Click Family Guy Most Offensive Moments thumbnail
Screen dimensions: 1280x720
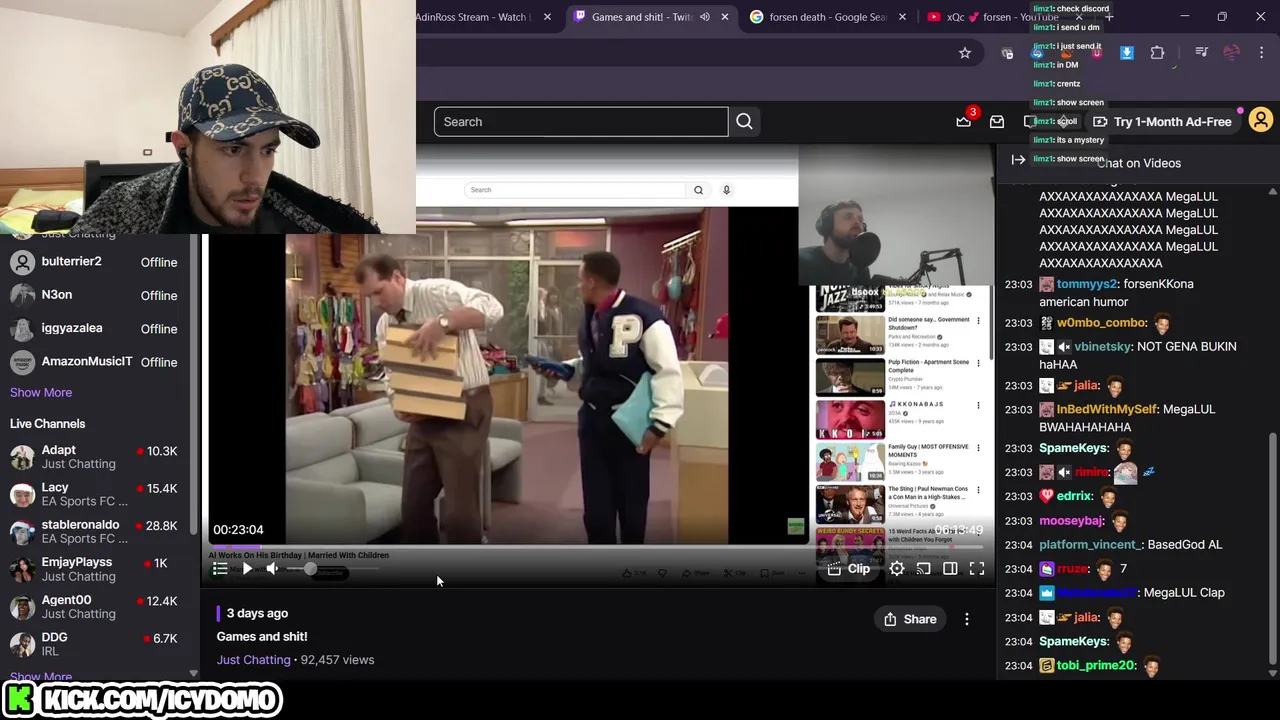coord(850,462)
